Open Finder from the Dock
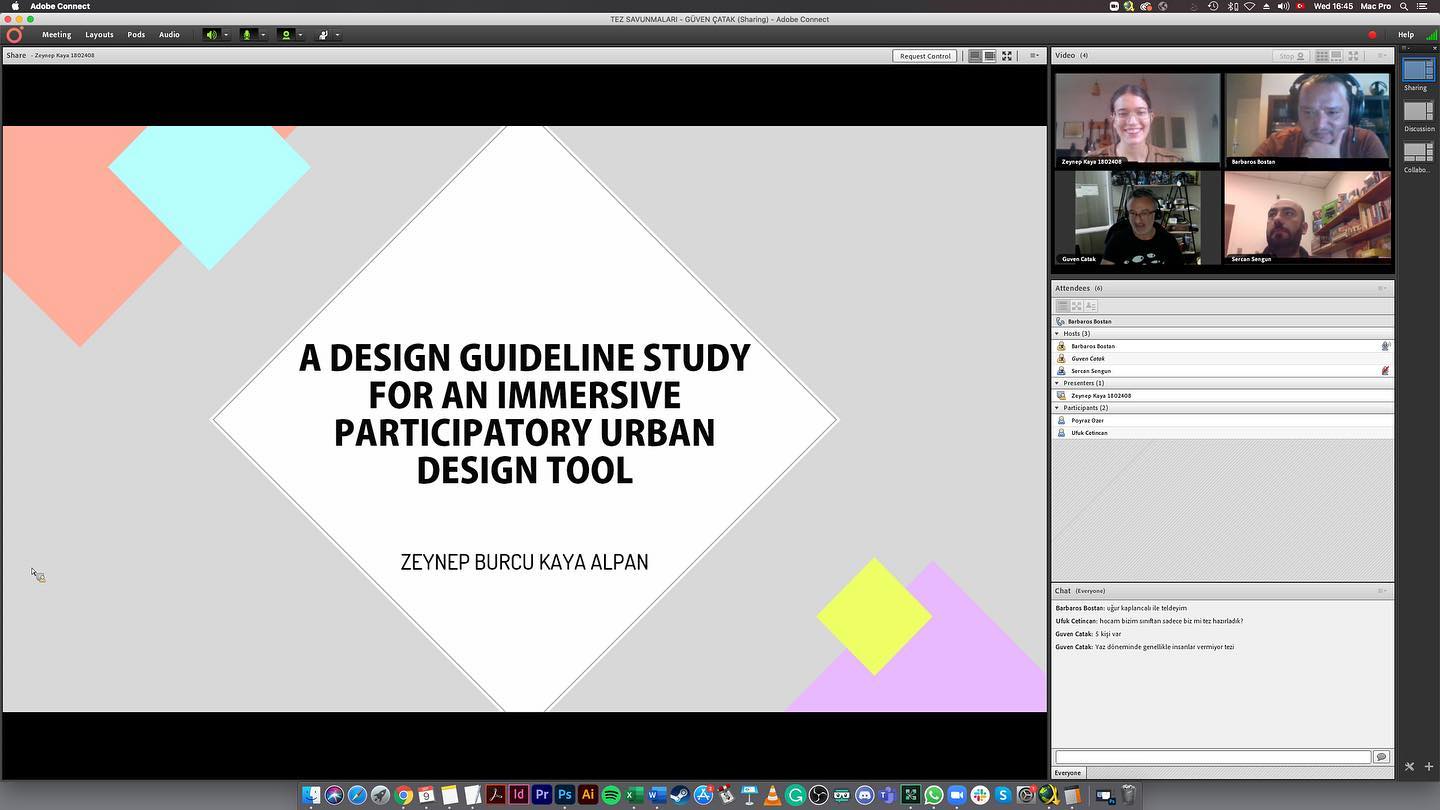Image resolution: width=1440 pixels, height=810 pixels. (312, 795)
